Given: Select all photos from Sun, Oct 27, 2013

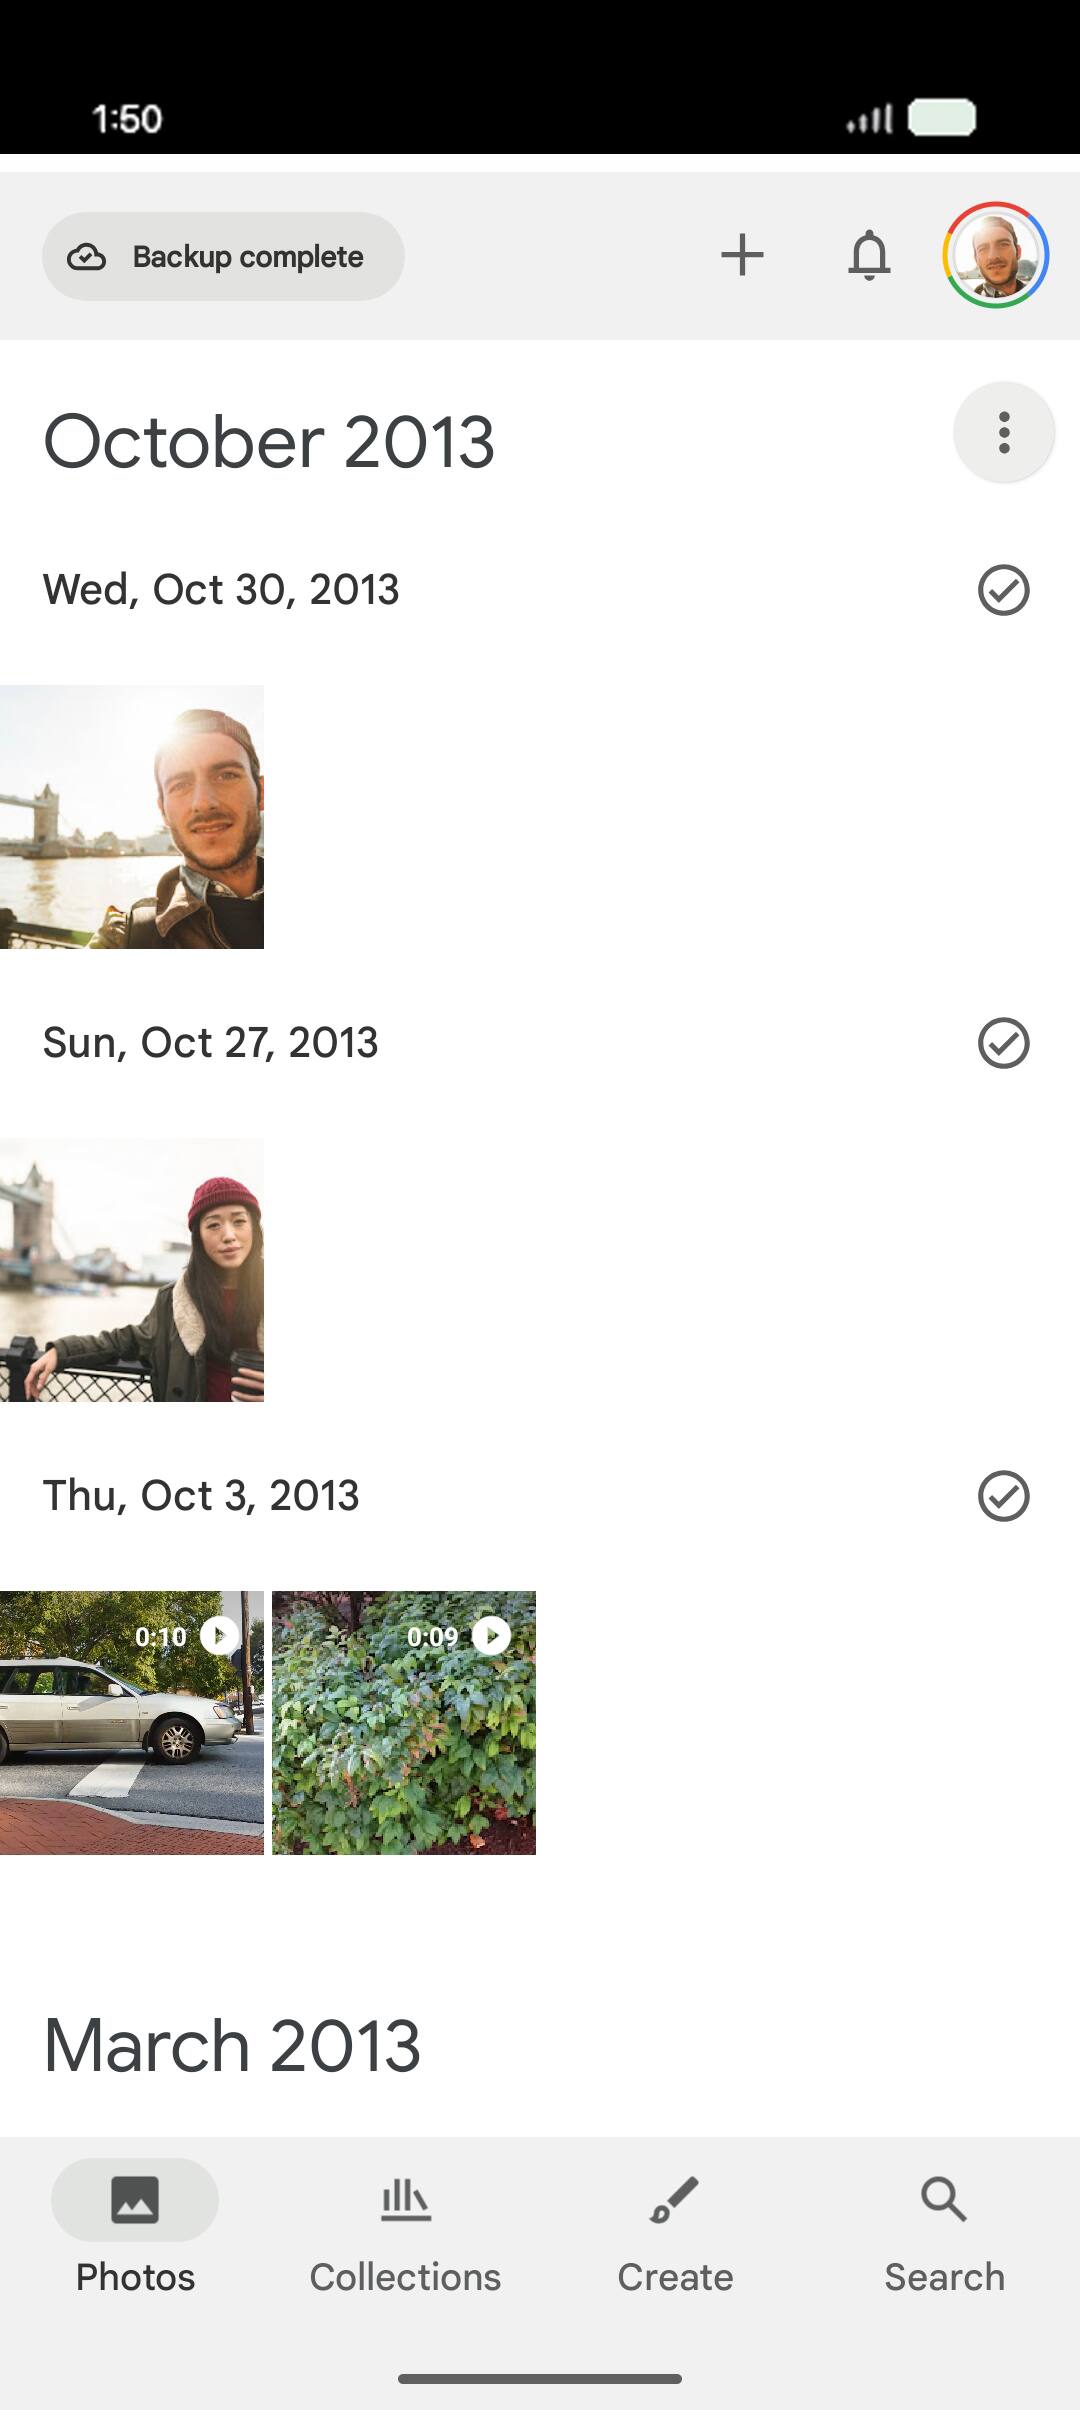Looking at the screenshot, I should pyautogui.click(x=1003, y=1043).
